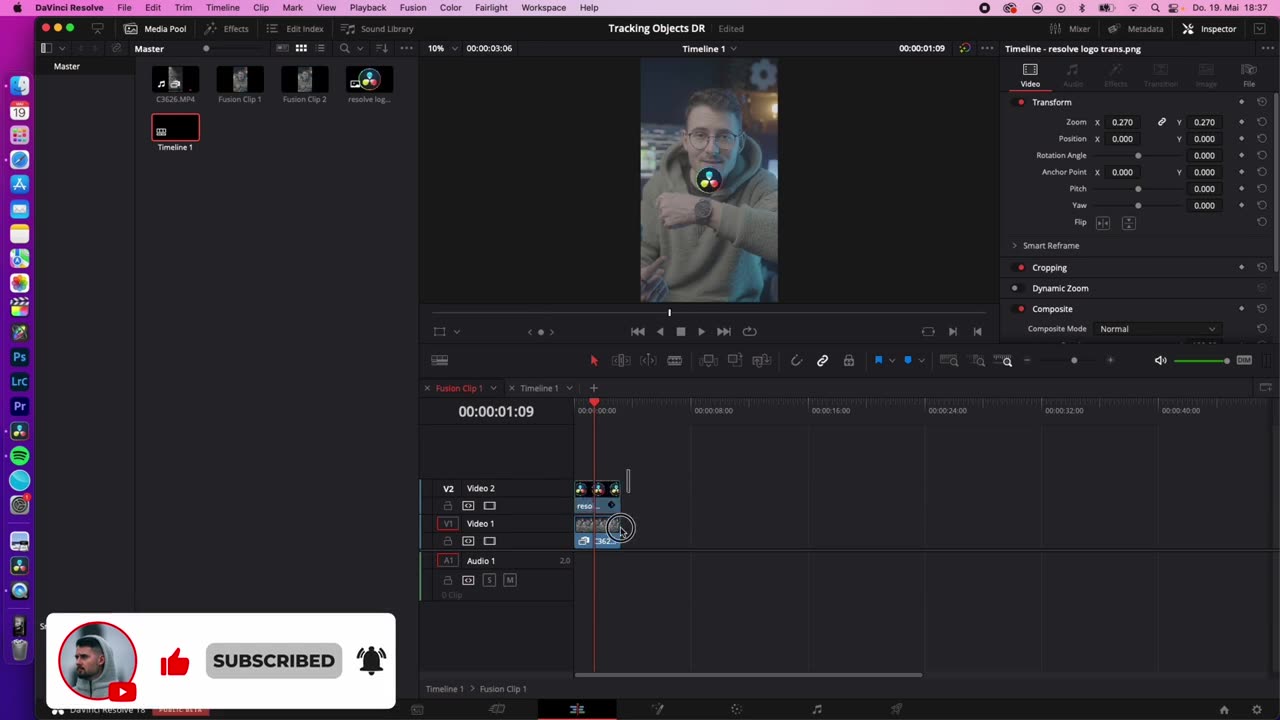Open the Fusion menu

coord(413,7)
